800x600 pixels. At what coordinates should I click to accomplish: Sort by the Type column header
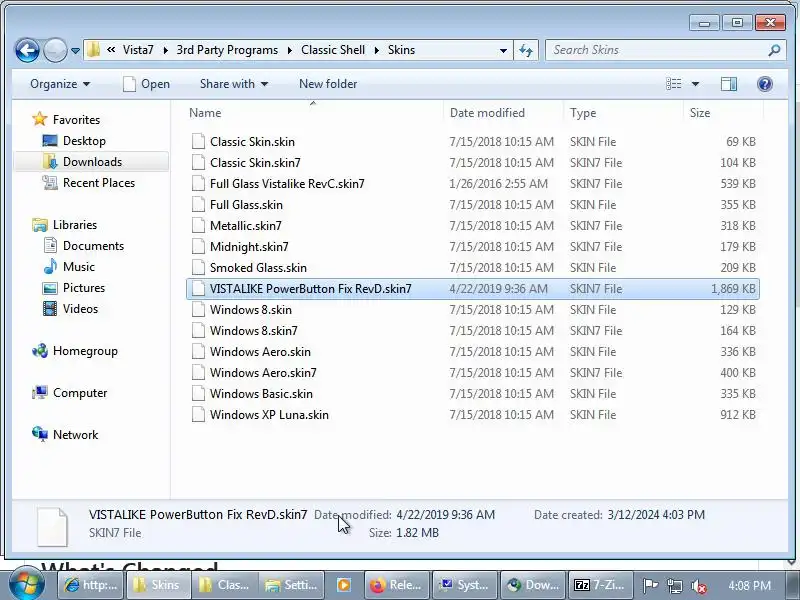(623, 113)
